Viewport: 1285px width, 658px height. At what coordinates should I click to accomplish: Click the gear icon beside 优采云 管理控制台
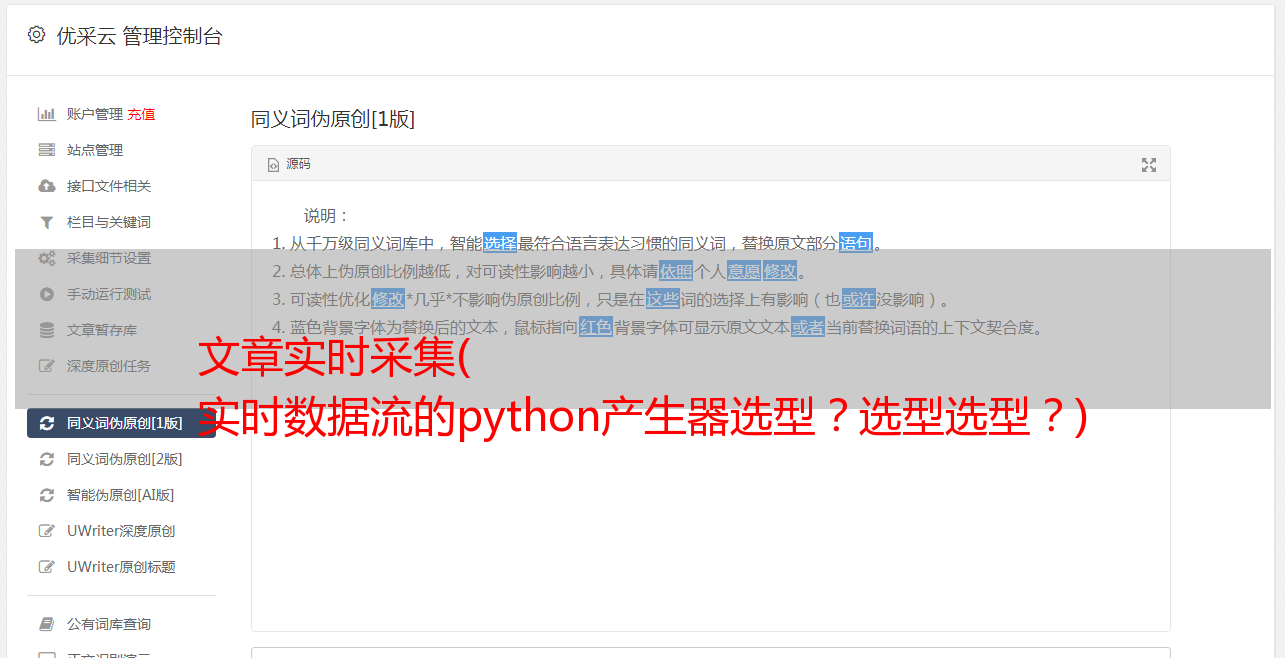click(36, 35)
